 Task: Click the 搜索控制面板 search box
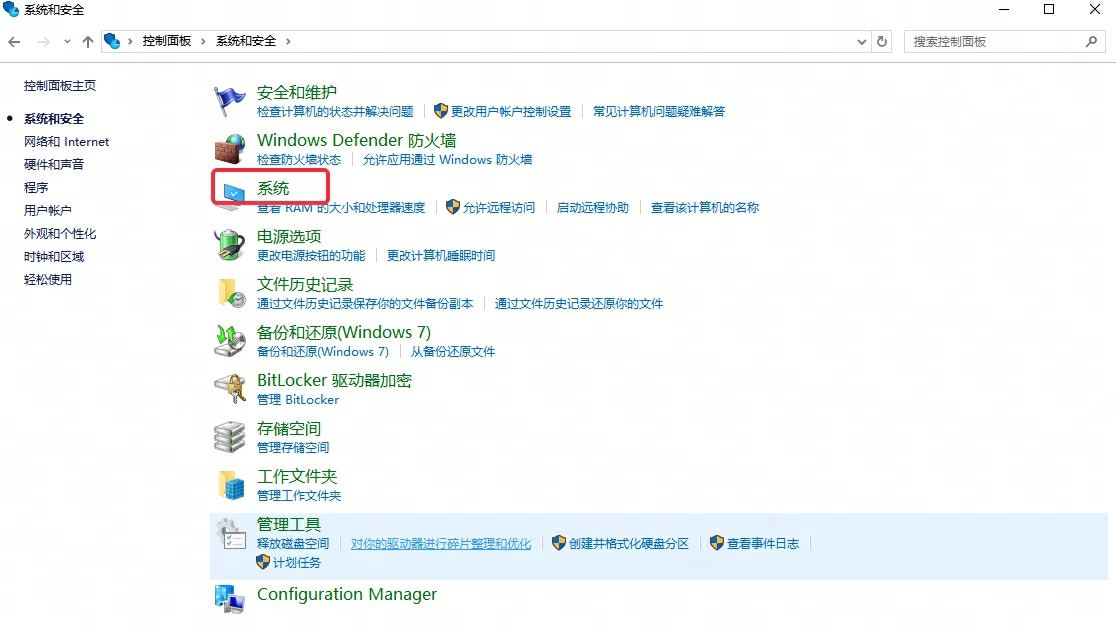[995, 42]
